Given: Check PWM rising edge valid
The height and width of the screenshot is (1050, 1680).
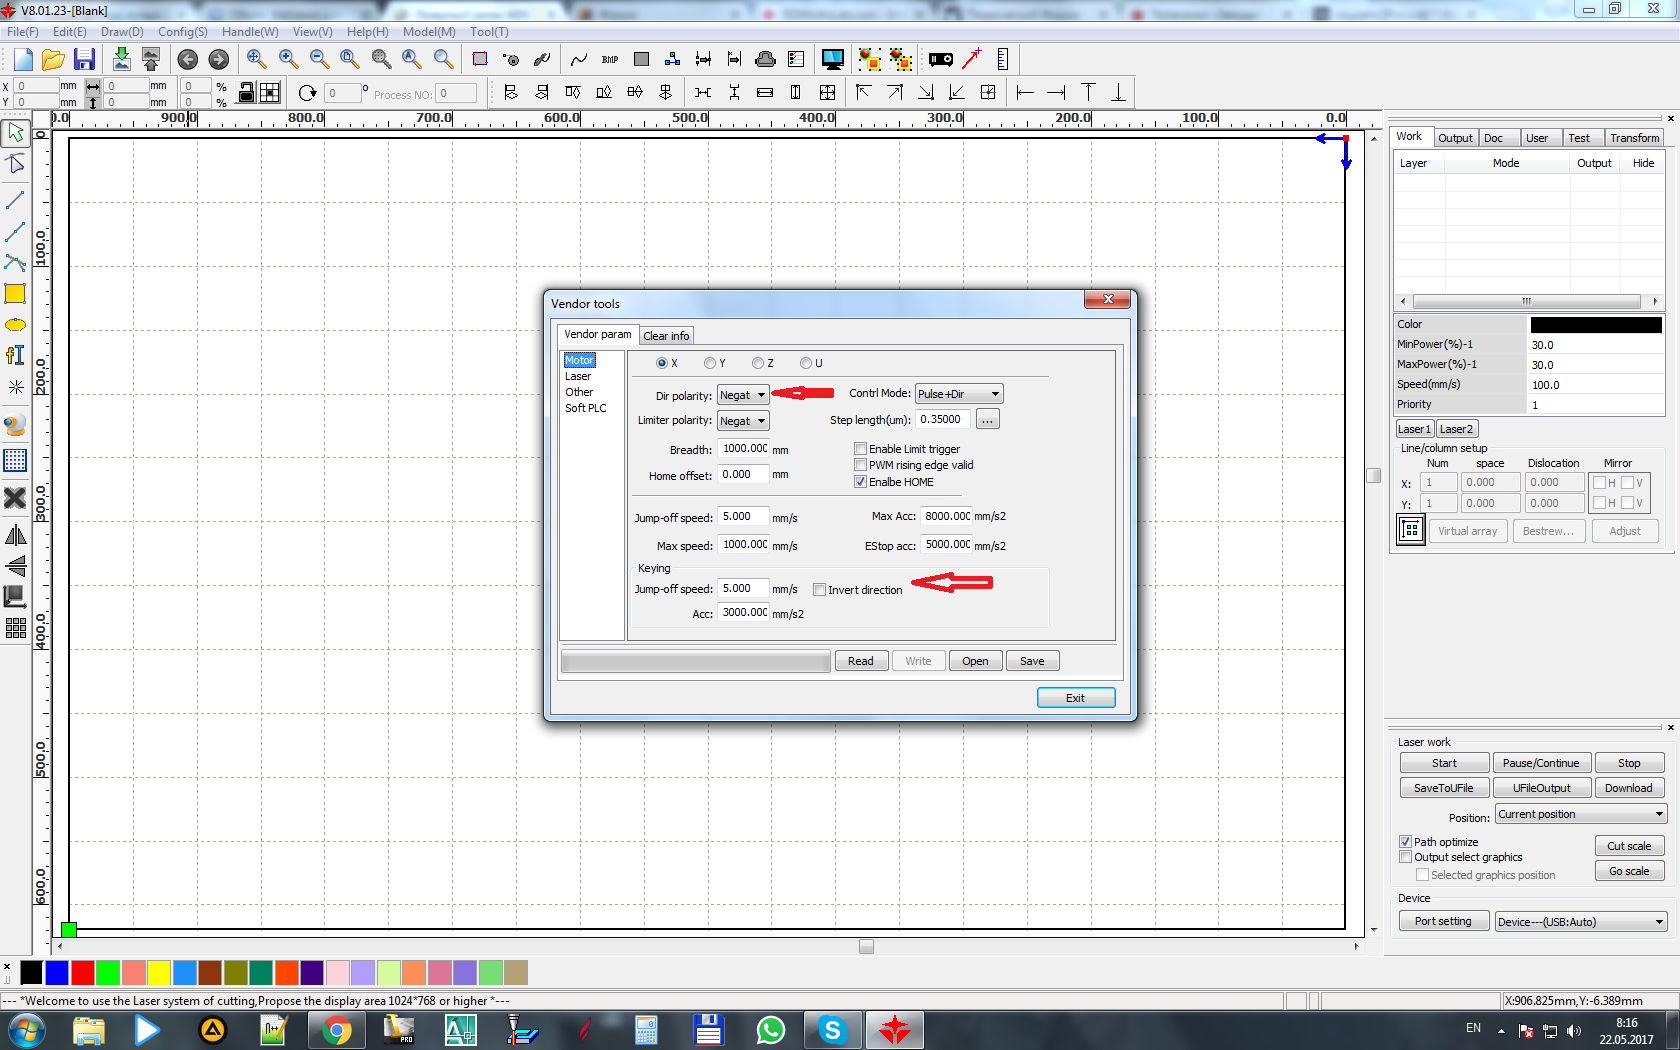Looking at the screenshot, I should (860, 465).
